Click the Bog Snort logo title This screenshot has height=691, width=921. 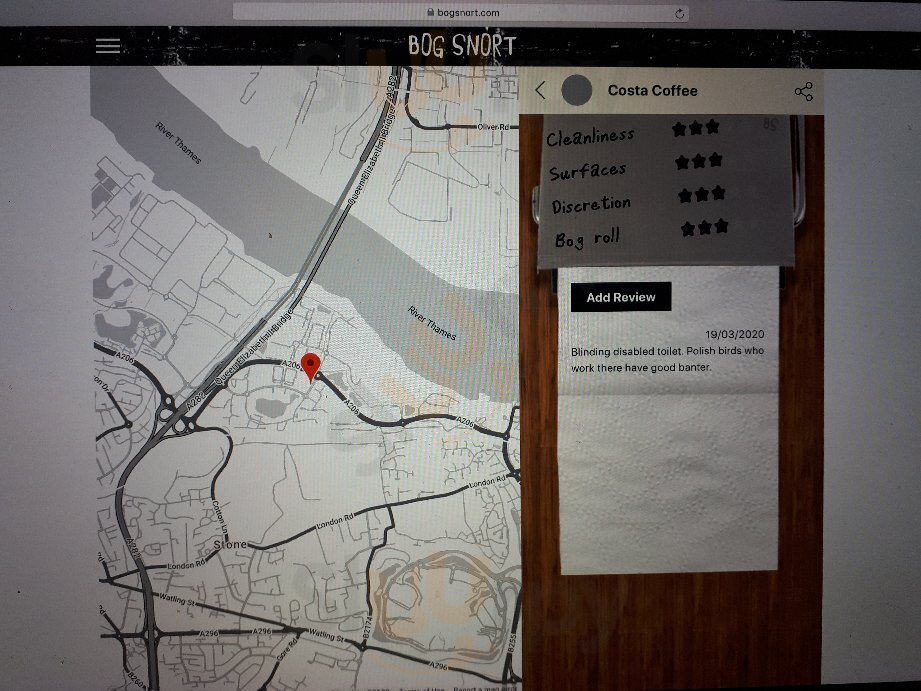click(x=462, y=46)
